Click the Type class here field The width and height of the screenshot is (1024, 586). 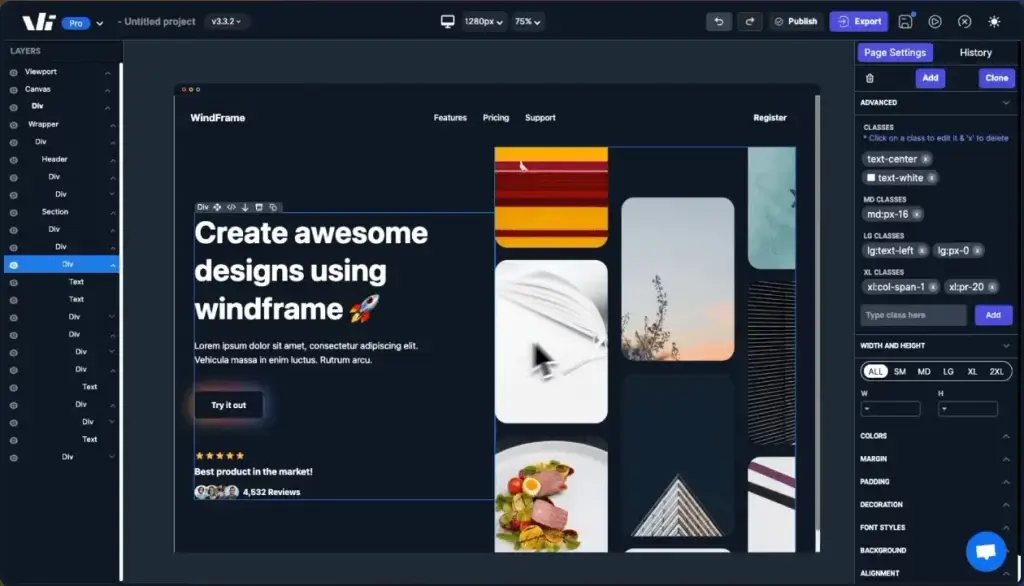click(913, 315)
